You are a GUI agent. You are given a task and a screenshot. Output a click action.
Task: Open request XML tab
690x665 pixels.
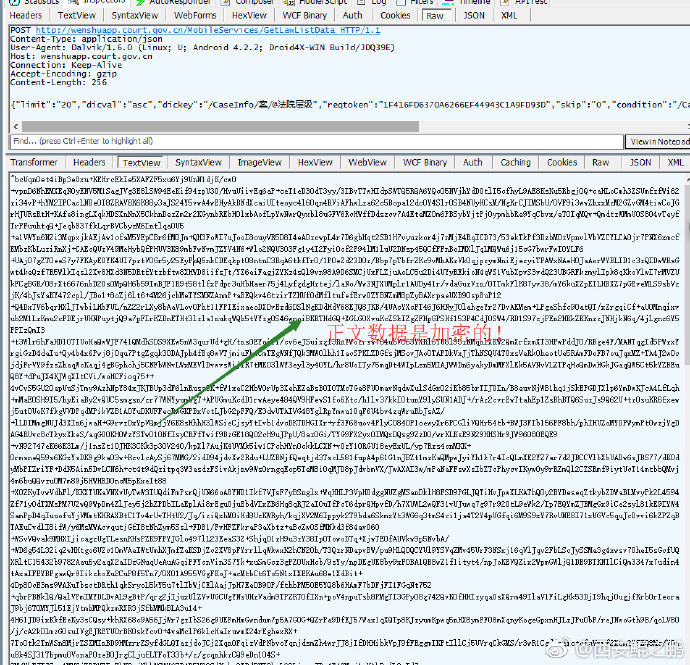(509, 15)
